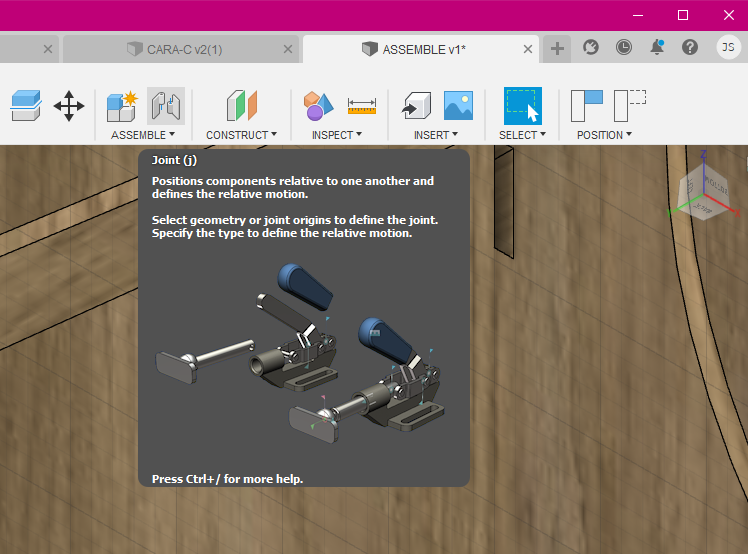Screen dimensions: 748x554
Task: Close the CARA-C v2(1) tab
Action: tap(288, 49)
